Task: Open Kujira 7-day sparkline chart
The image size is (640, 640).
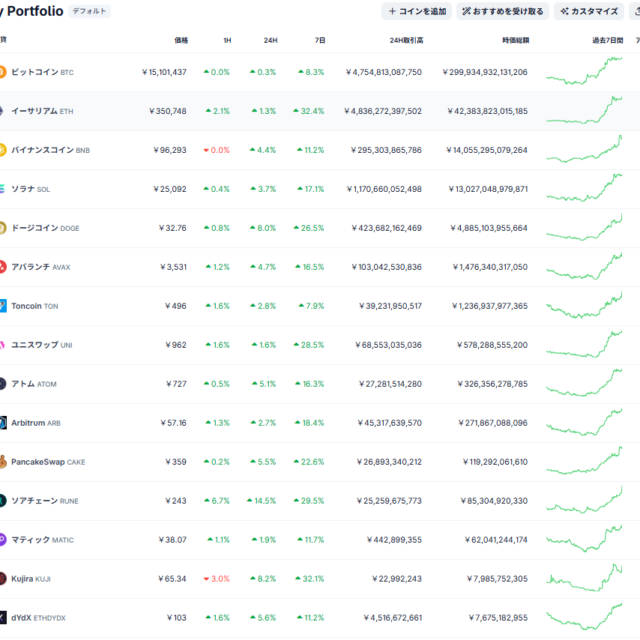Action: point(584,577)
